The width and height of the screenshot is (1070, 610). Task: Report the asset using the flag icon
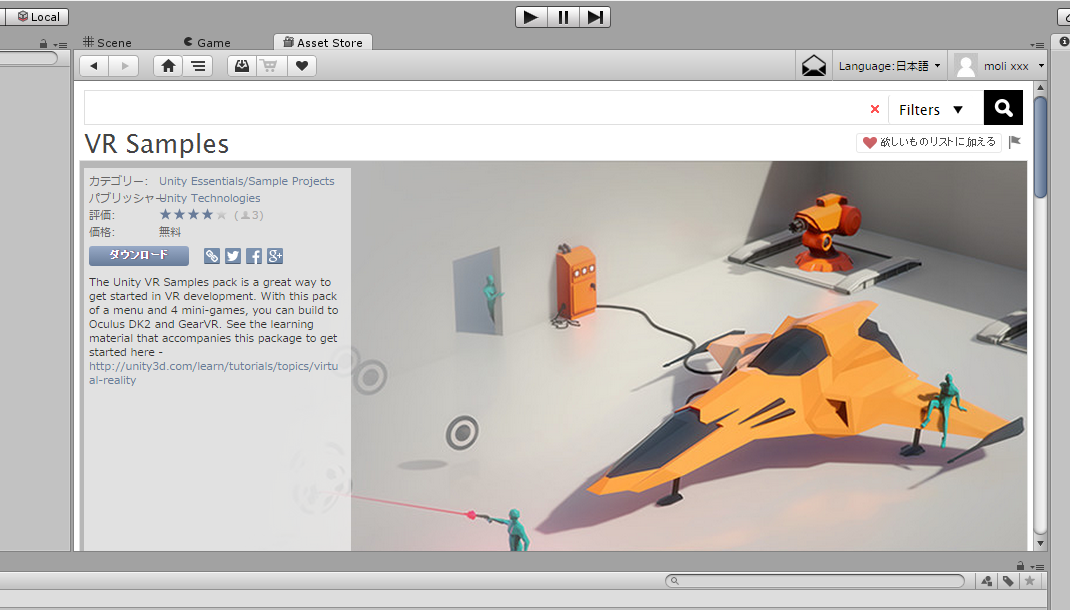click(x=1014, y=142)
